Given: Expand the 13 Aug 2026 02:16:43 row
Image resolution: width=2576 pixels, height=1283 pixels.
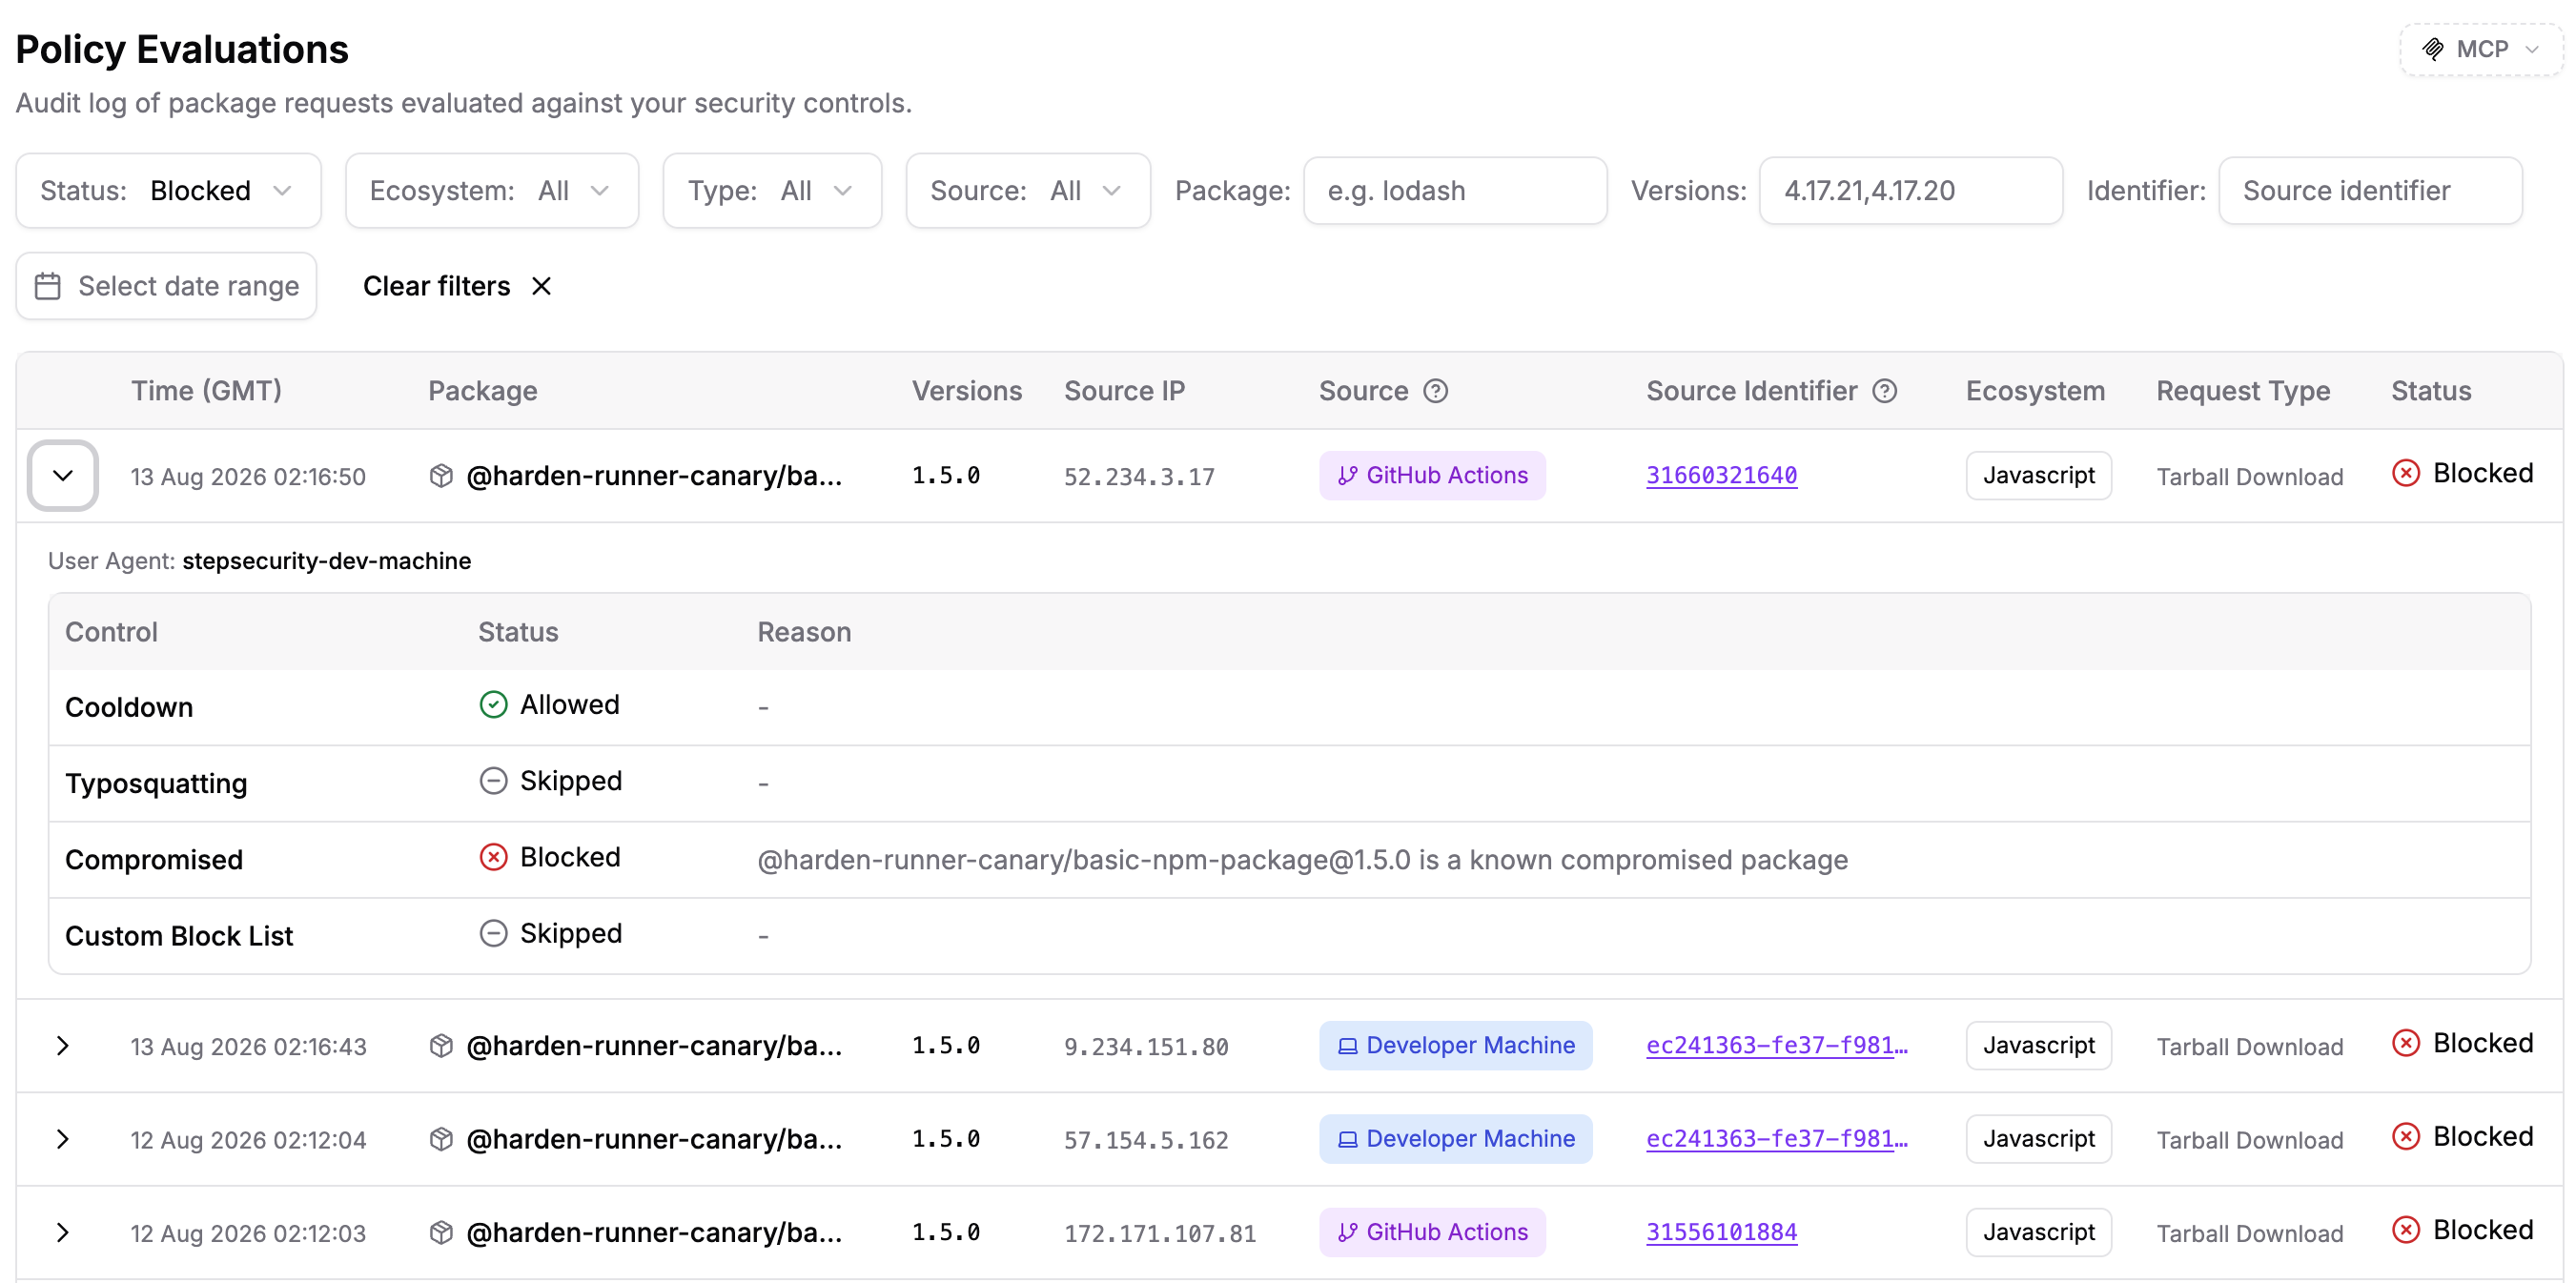Looking at the screenshot, I should pyautogui.click(x=62, y=1045).
